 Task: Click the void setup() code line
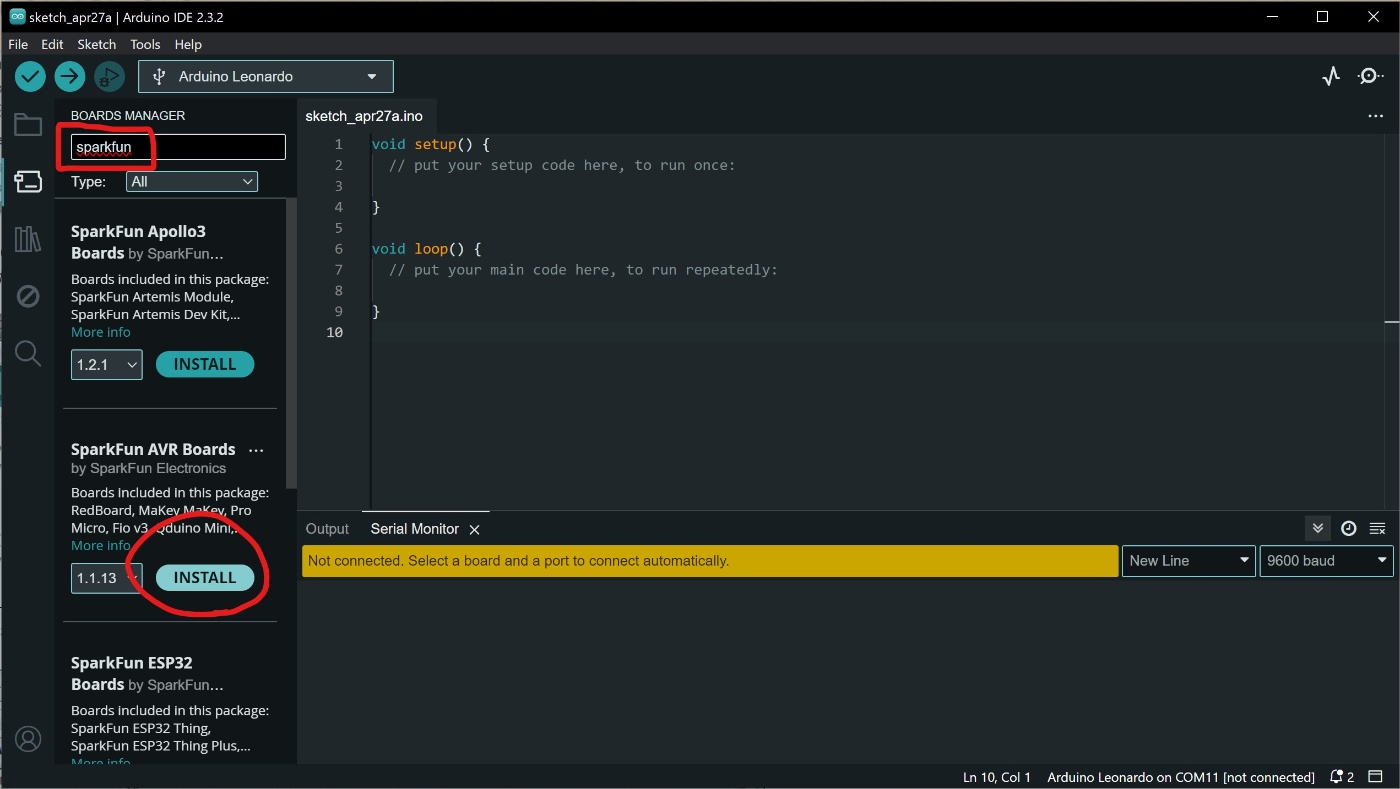point(430,144)
